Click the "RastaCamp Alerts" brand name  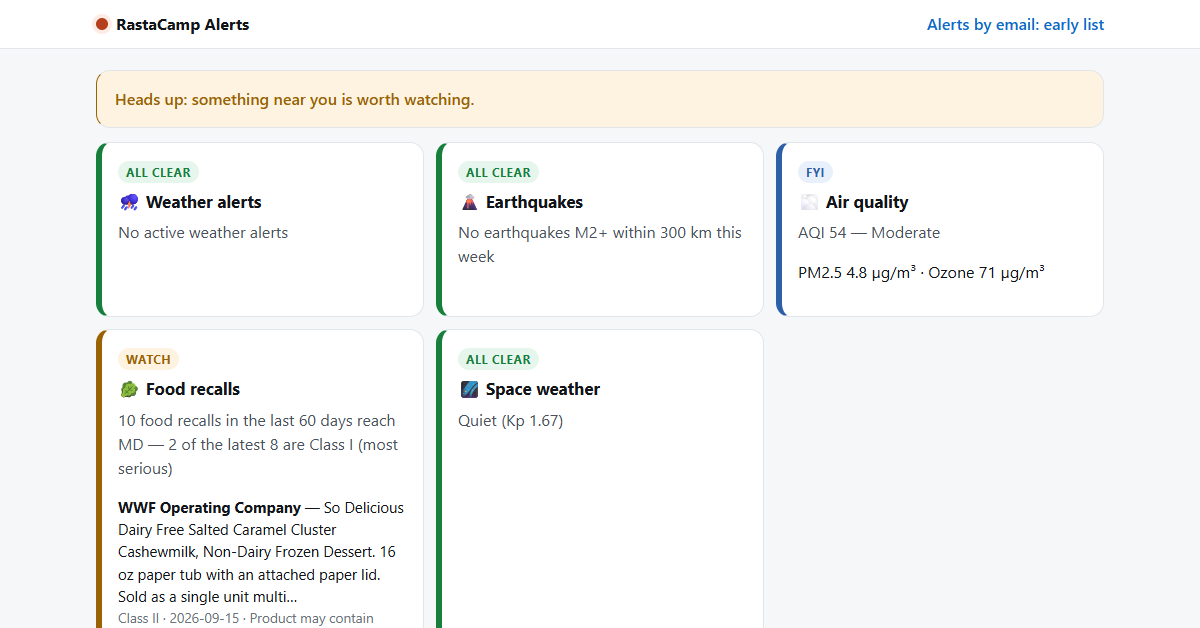pos(183,24)
